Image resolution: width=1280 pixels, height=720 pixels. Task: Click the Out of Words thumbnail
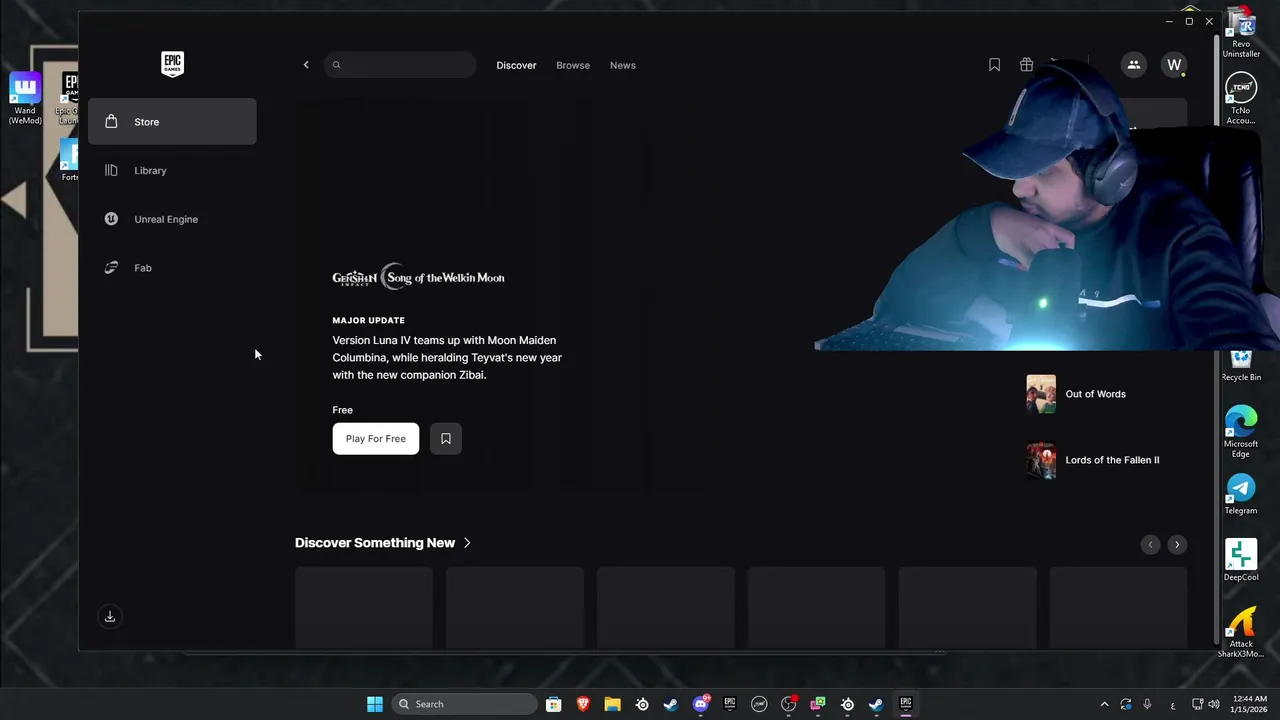point(1041,394)
